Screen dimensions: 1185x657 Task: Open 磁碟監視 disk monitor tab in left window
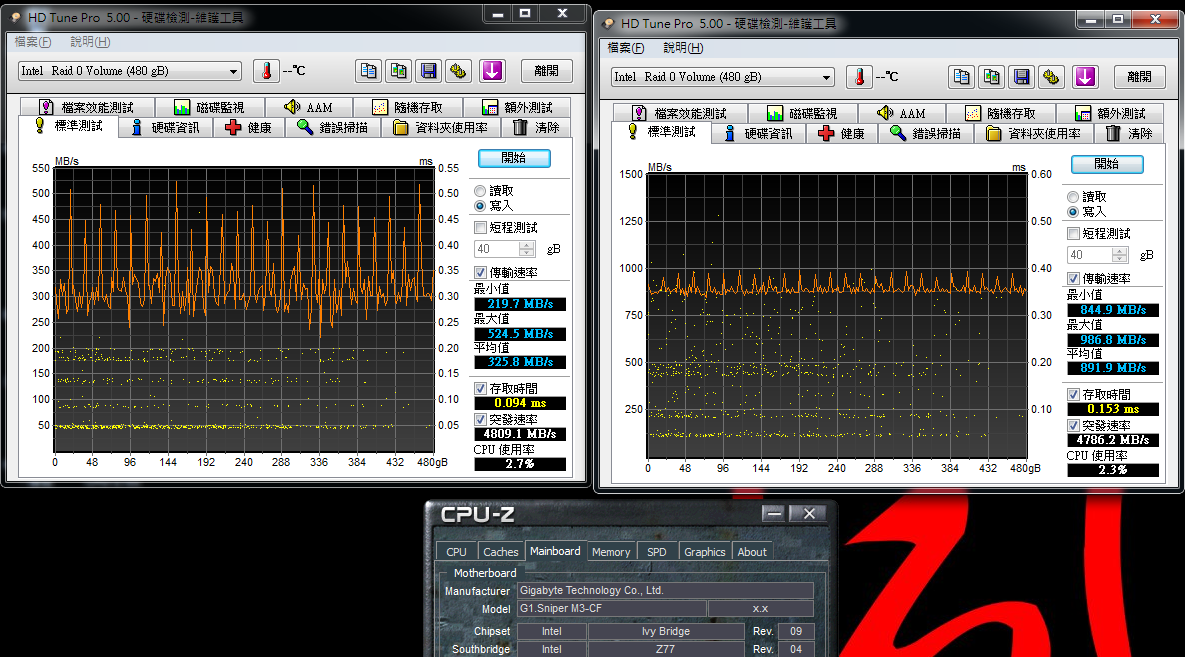pos(209,107)
